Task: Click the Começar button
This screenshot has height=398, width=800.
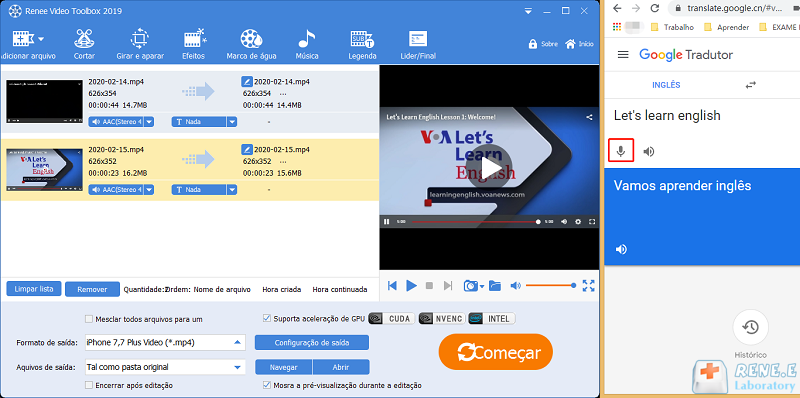Action: [x=495, y=352]
